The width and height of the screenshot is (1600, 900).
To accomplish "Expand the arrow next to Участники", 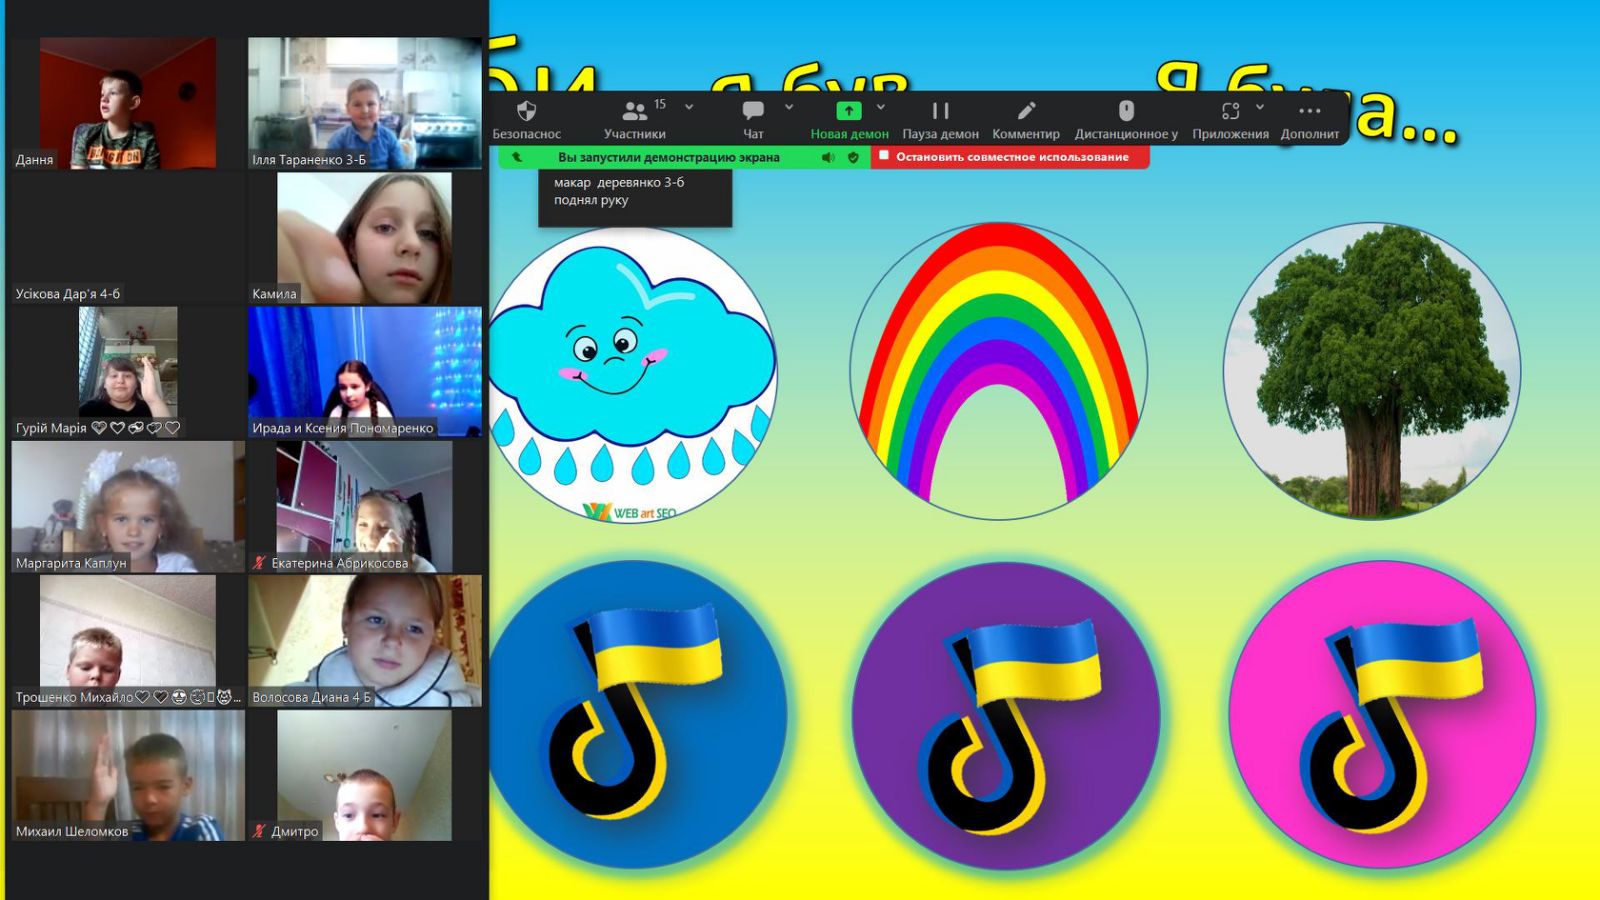I will [689, 106].
